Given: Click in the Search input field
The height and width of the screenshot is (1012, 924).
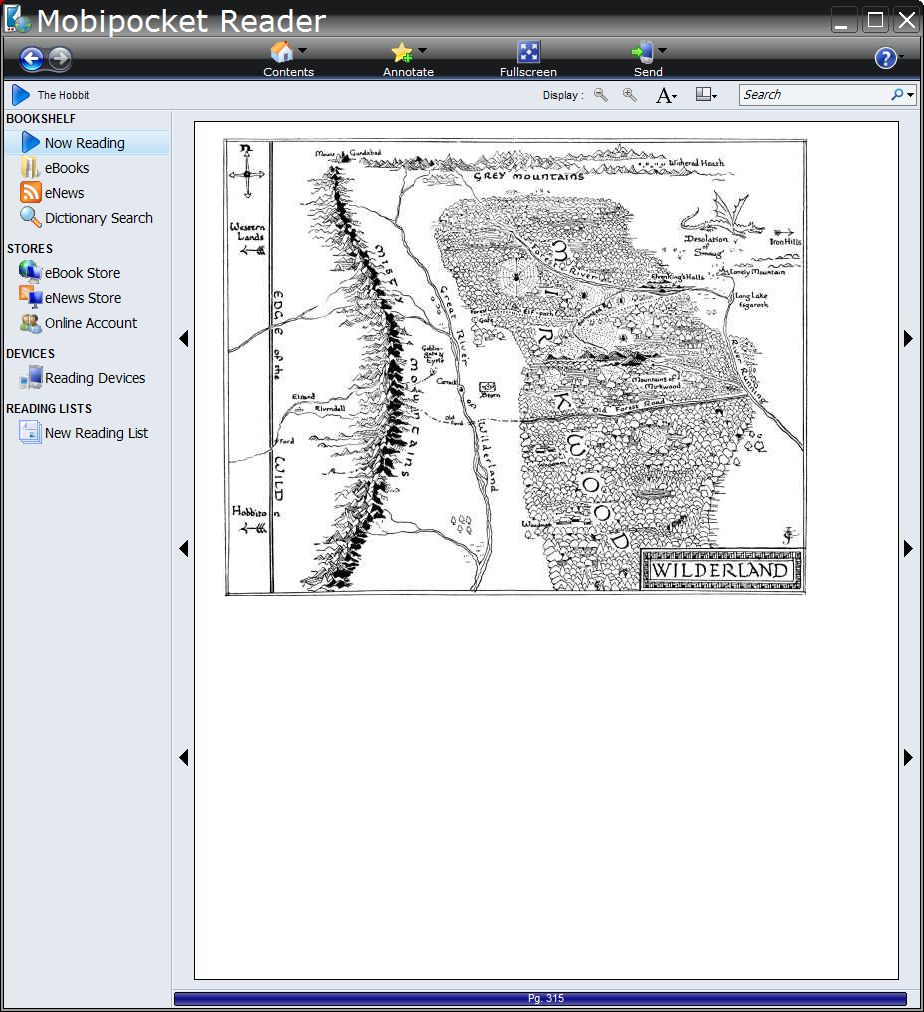Looking at the screenshot, I should coord(816,95).
